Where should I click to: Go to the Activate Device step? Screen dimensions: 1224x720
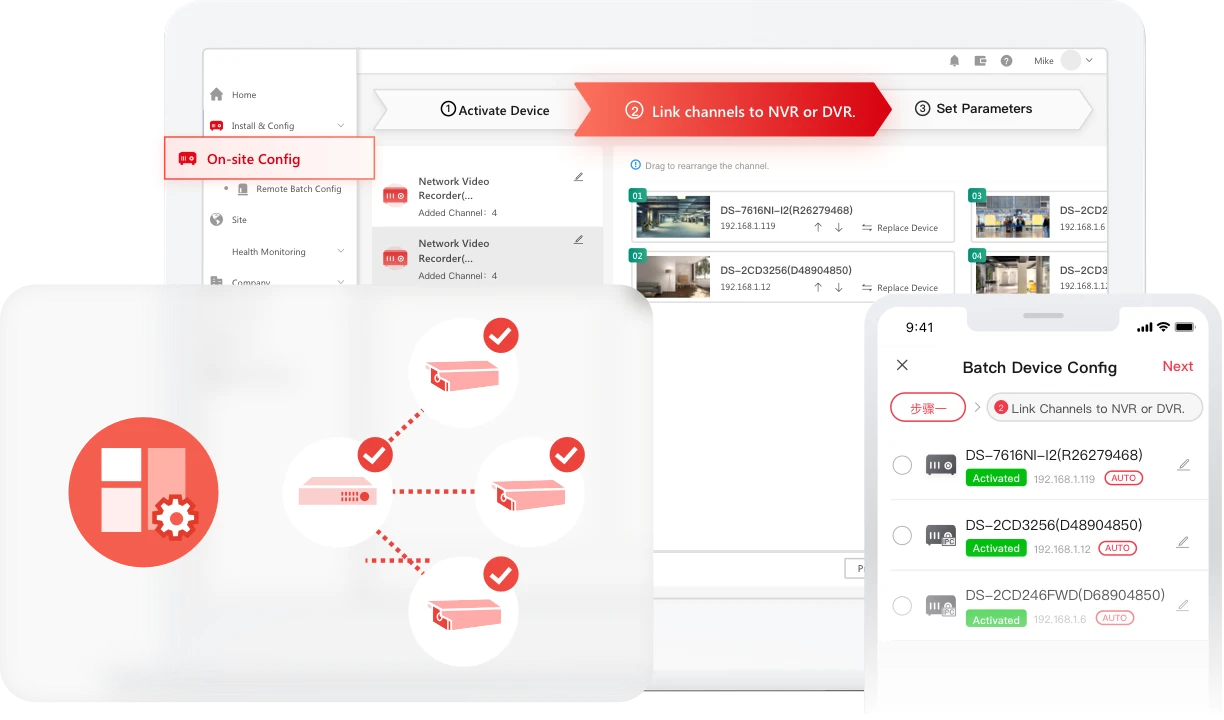tap(495, 110)
